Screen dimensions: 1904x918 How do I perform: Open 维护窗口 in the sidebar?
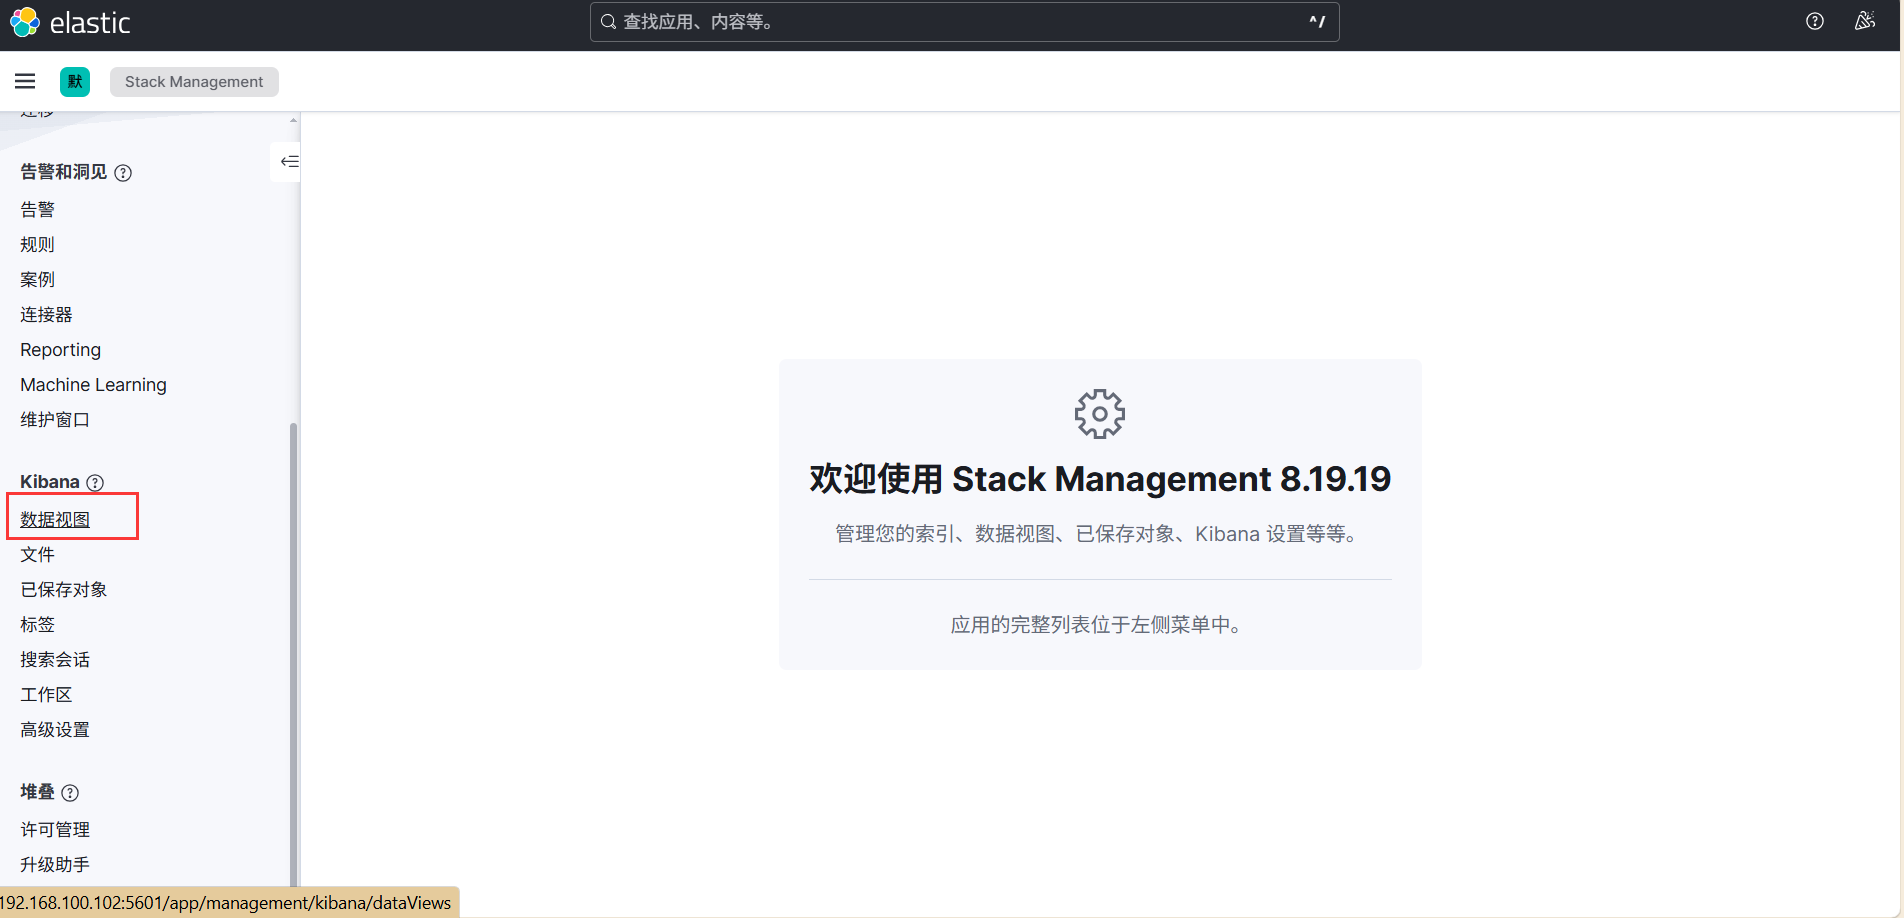point(55,420)
